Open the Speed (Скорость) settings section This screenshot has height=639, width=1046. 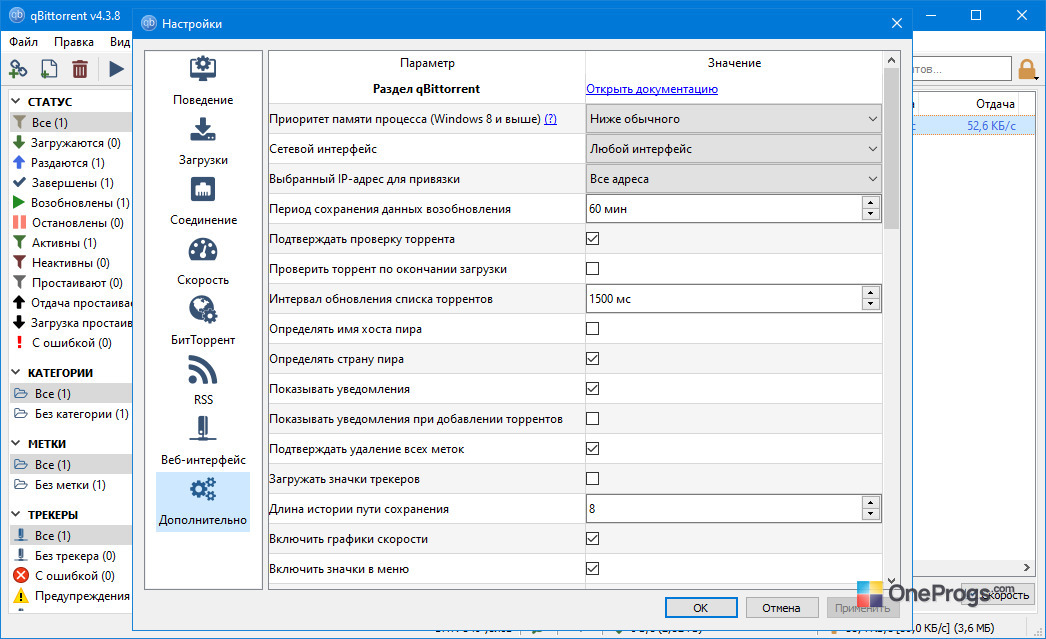pyautogui.click(x=203, y=261)
